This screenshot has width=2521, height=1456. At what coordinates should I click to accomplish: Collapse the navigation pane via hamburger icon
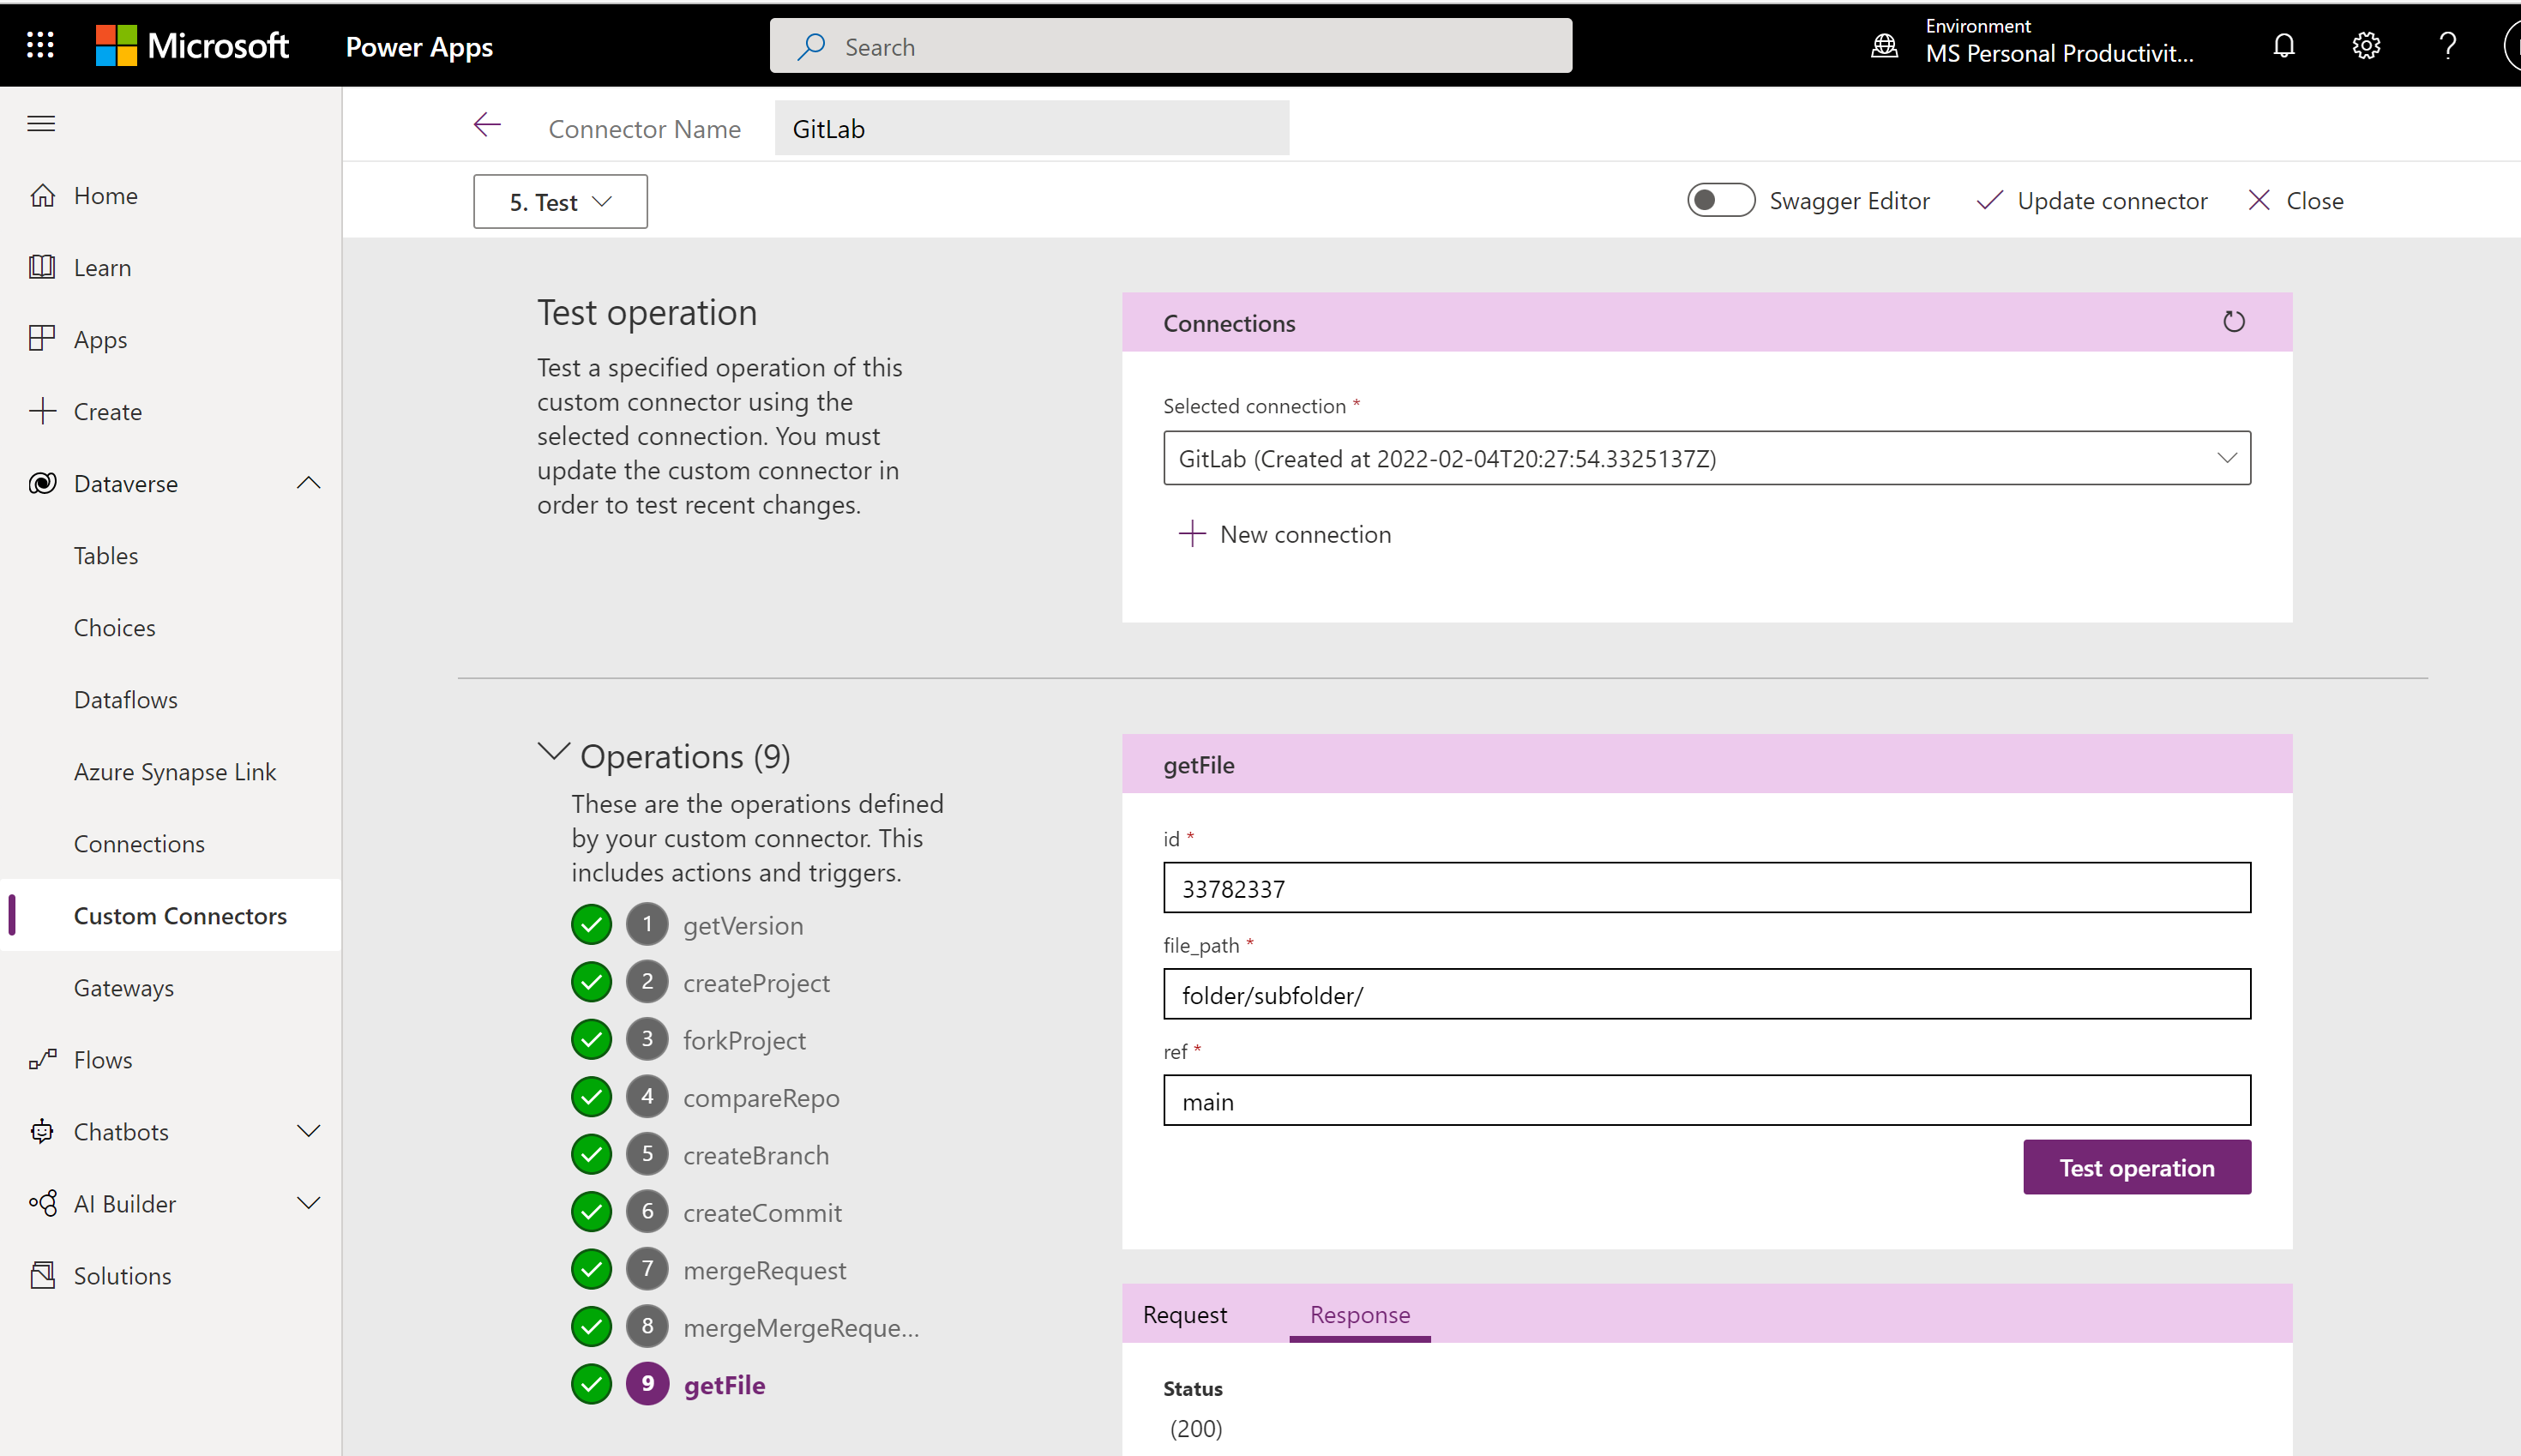click(x=41, y=123)
